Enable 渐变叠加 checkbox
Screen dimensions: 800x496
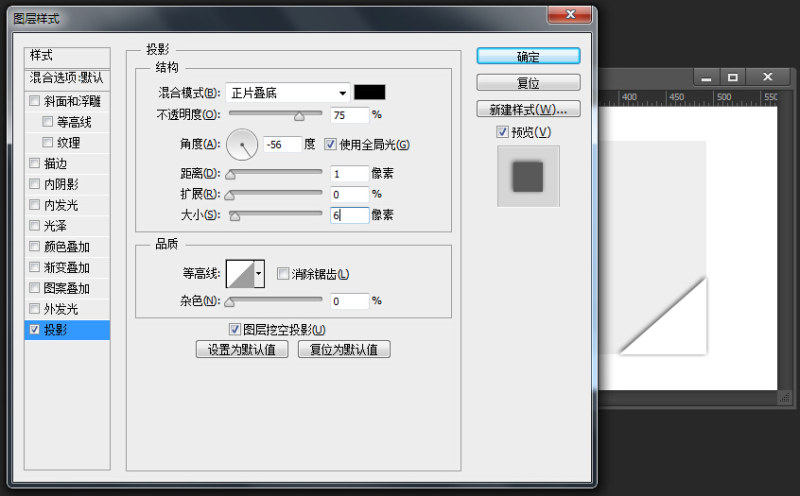(x=34, y=267)
